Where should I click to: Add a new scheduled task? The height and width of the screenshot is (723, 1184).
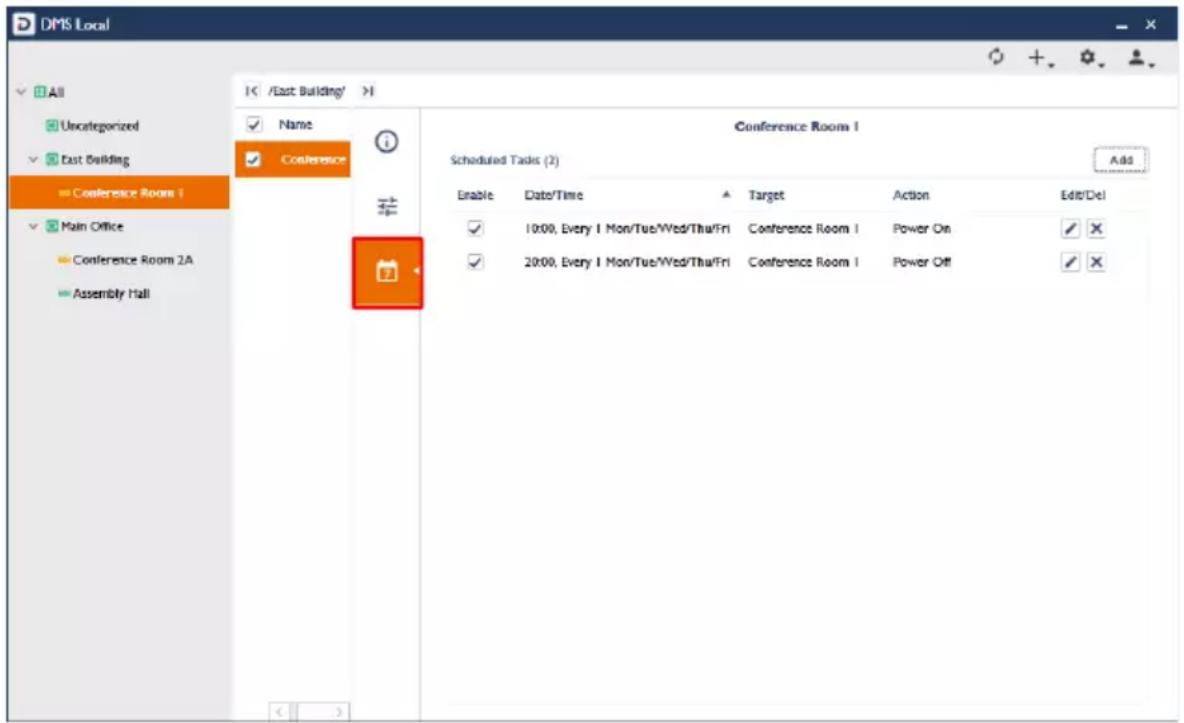[x=1121, y=159]
